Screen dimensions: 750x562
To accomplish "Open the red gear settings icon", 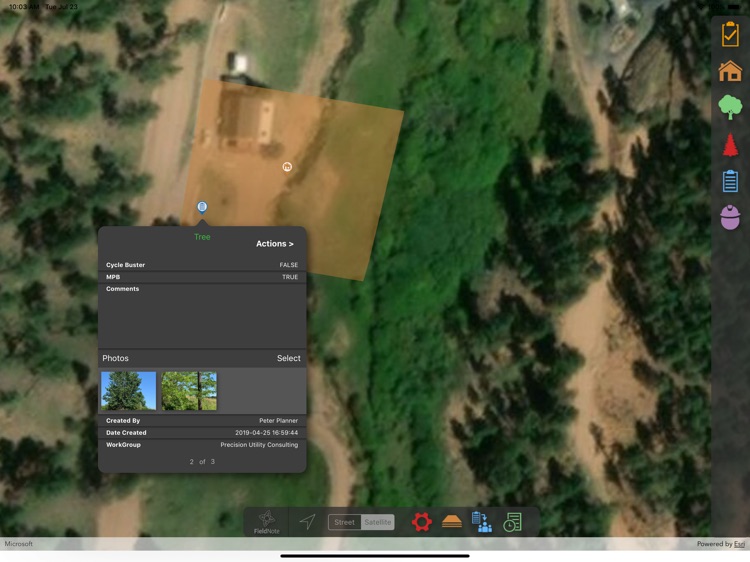I will (x=421, y=522).
